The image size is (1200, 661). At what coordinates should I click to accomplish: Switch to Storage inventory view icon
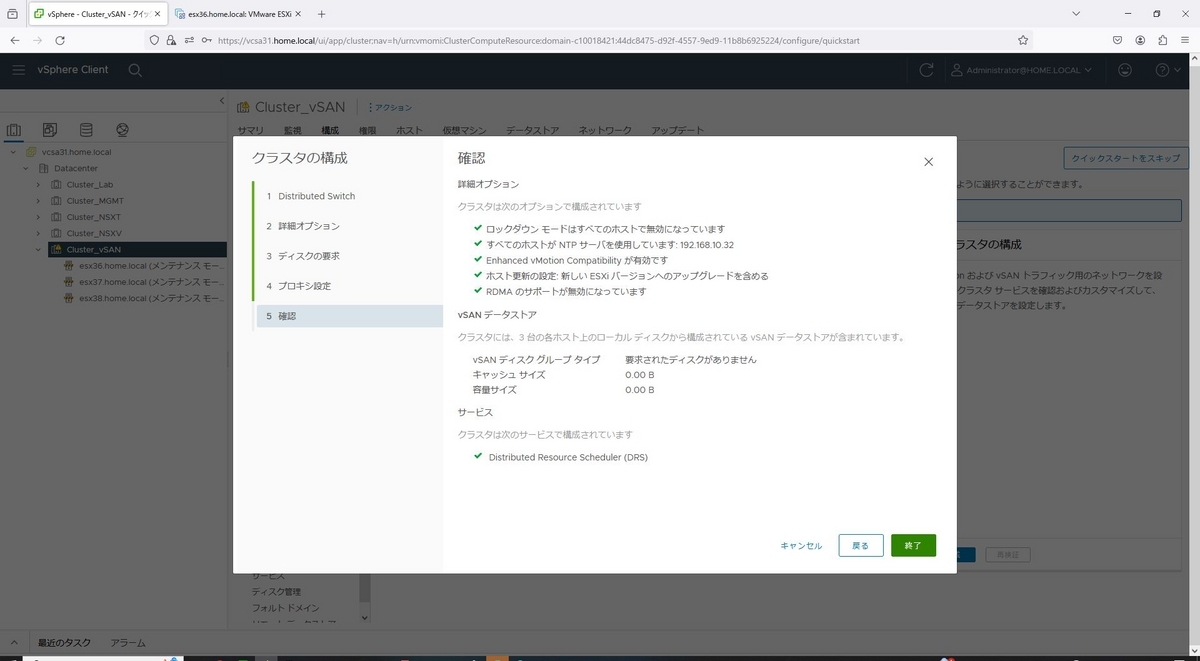[86, 130]
